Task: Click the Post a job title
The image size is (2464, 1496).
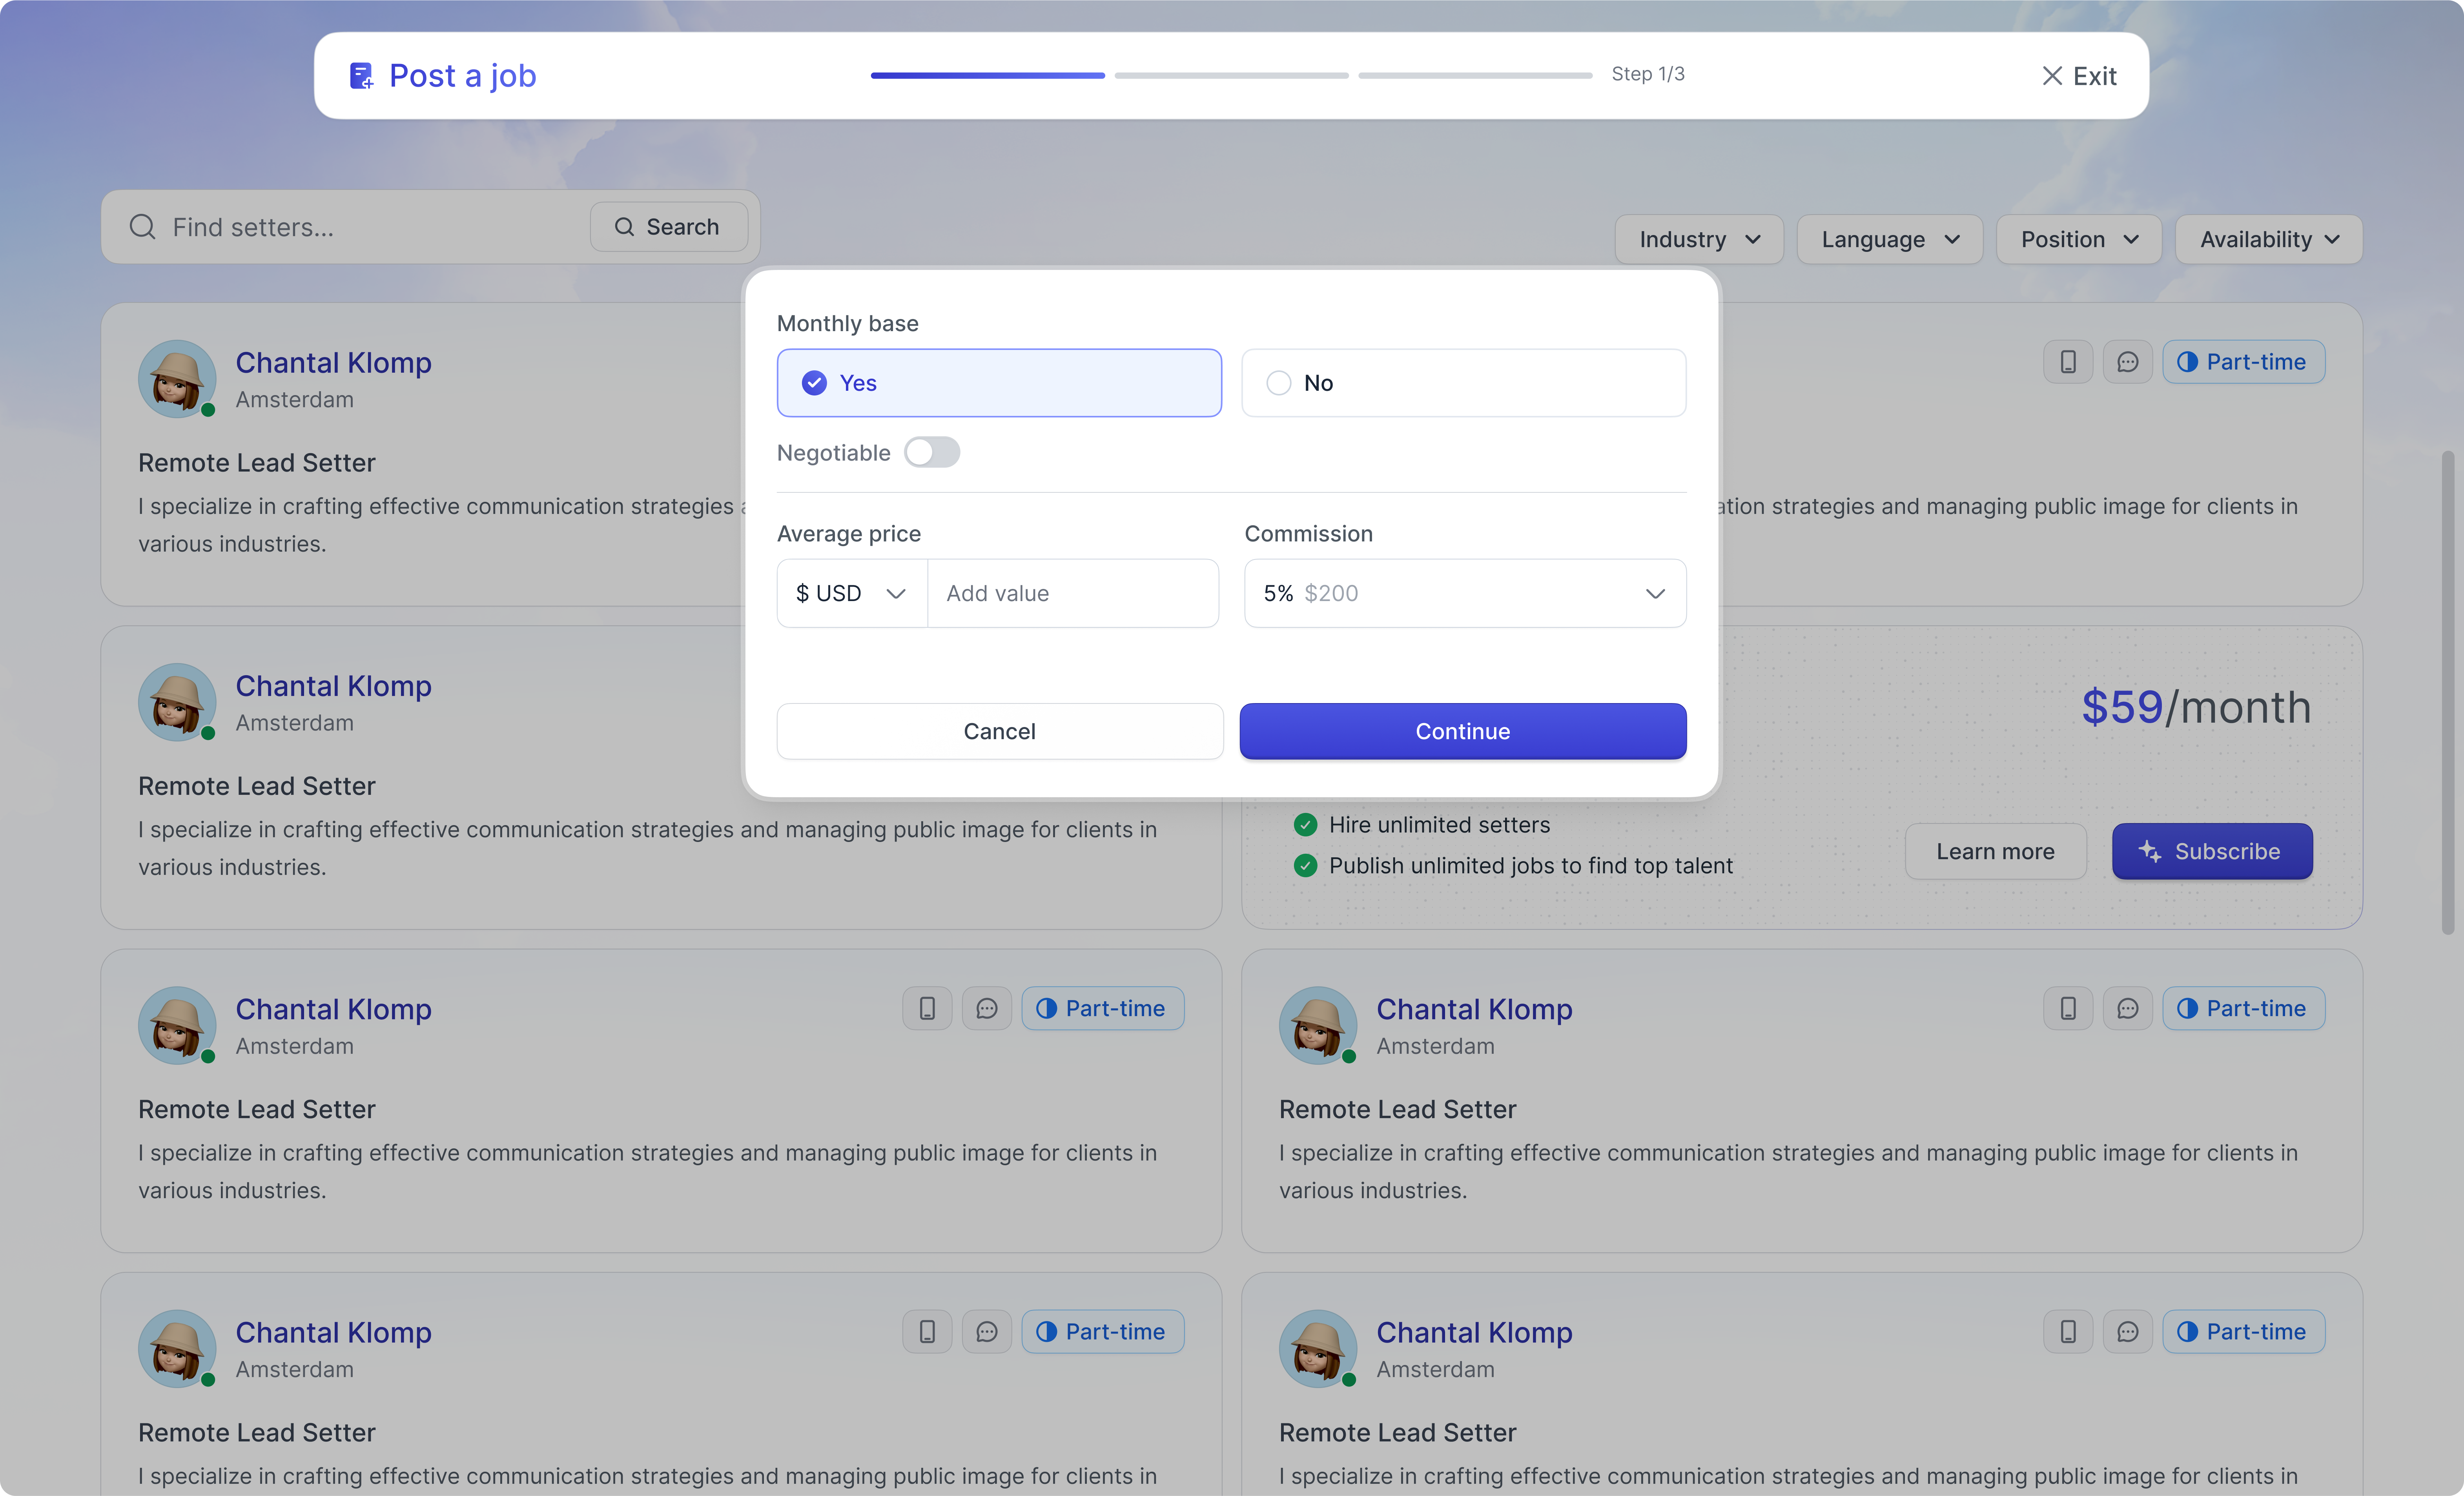Action: point(462,76)
